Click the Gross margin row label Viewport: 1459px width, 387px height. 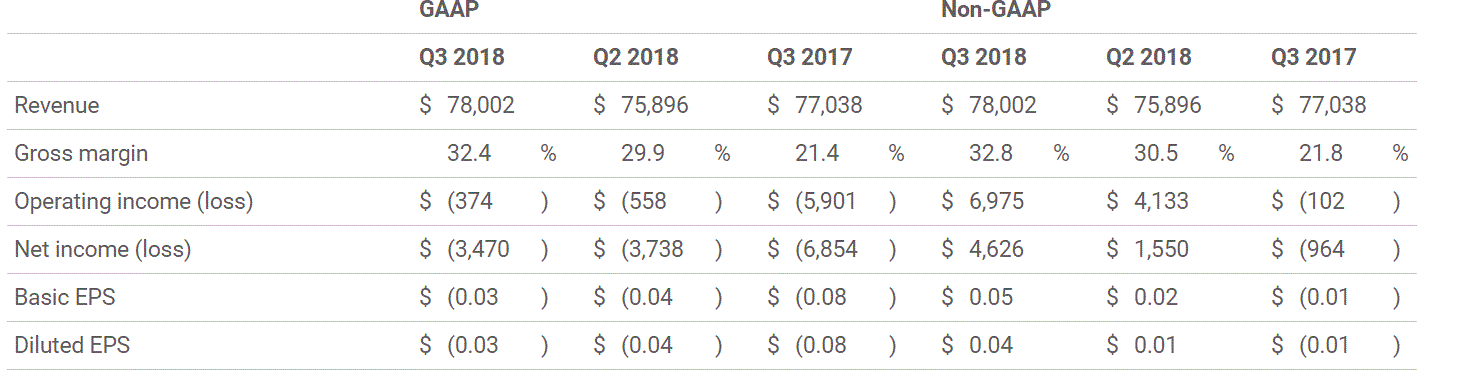click(81, 153)
